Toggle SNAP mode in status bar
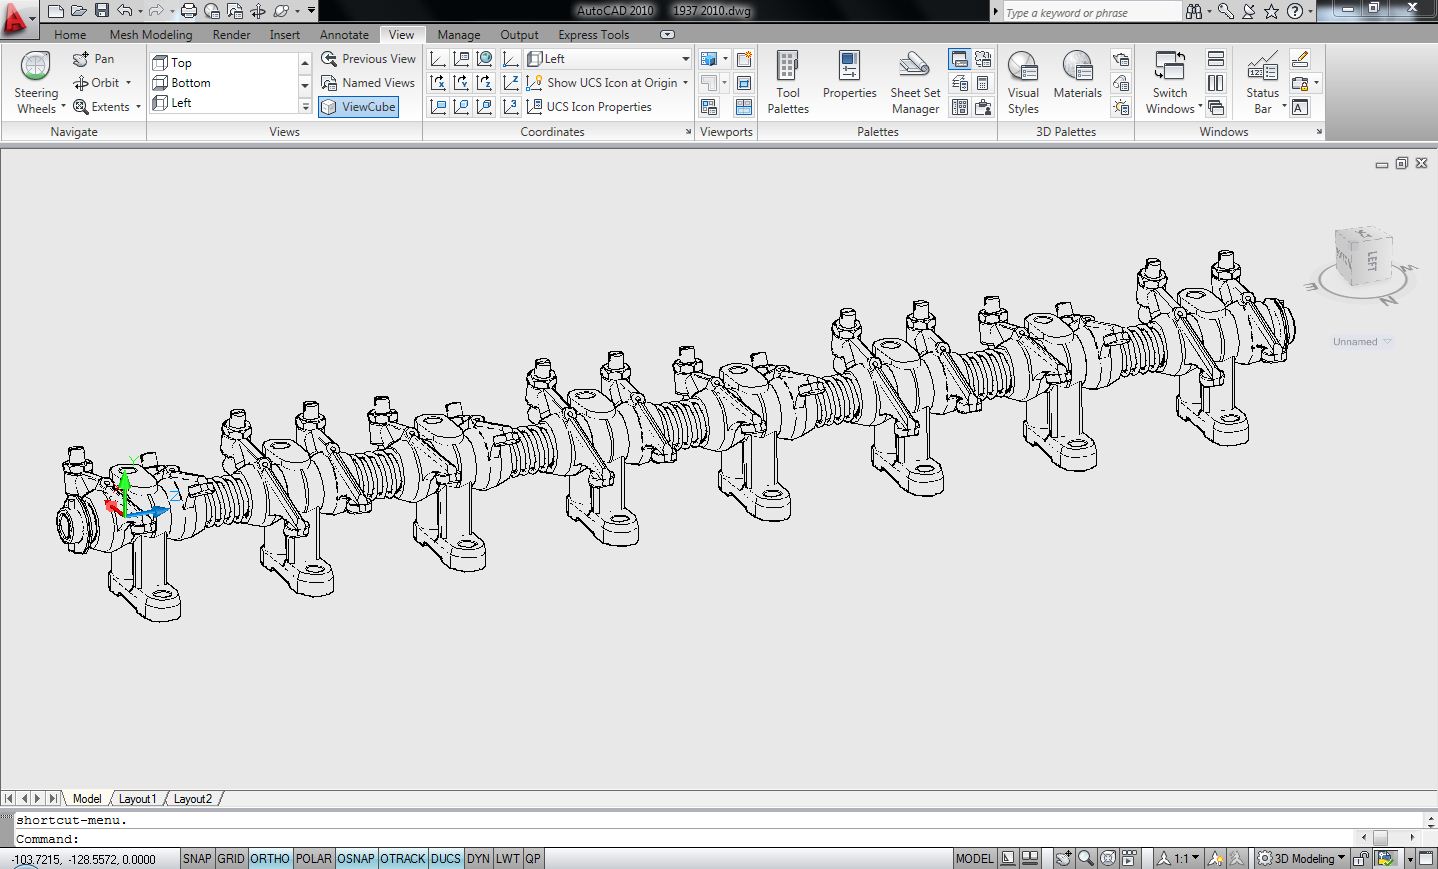Image resolution: width=1438 pixels, height=869 pixels. point(197,858)
